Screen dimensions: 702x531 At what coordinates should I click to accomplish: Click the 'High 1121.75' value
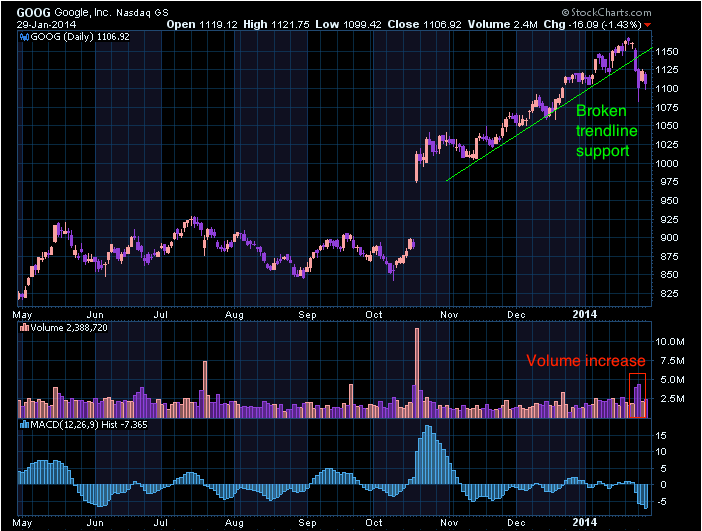pyautogui.click(x=276, y=25)
